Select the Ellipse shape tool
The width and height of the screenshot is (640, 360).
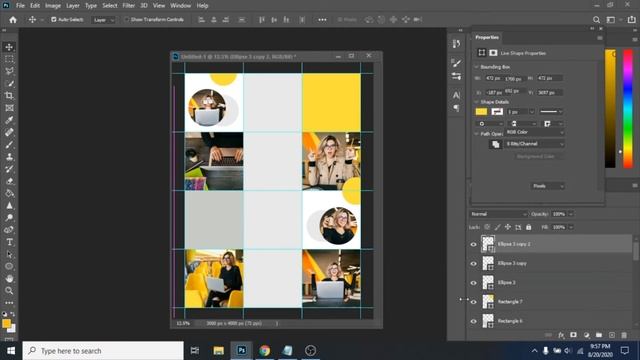pyautogui.click(x=9, y=267)
